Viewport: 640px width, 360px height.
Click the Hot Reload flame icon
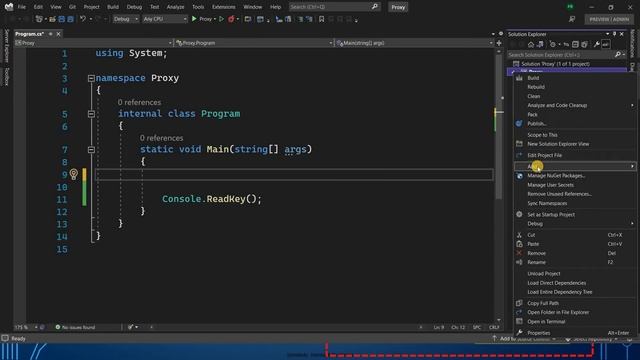231,19
